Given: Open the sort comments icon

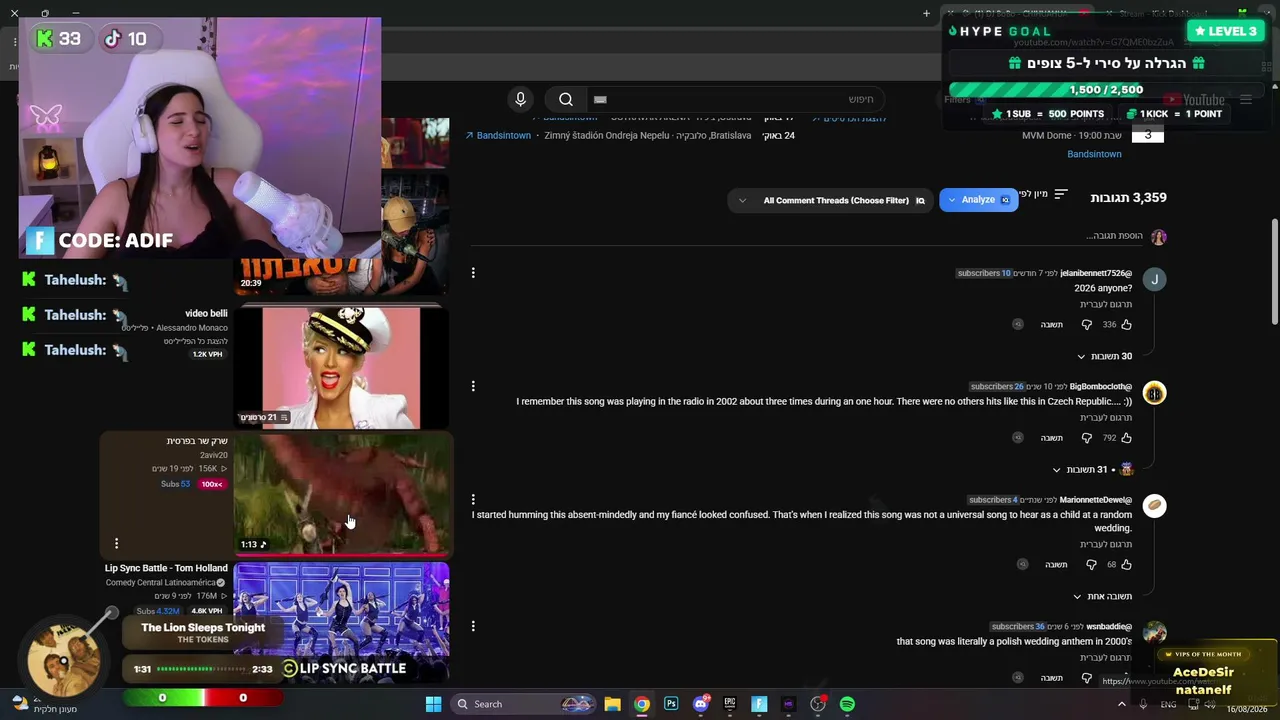Looking at the screenshot, I should pos(1061,194).
